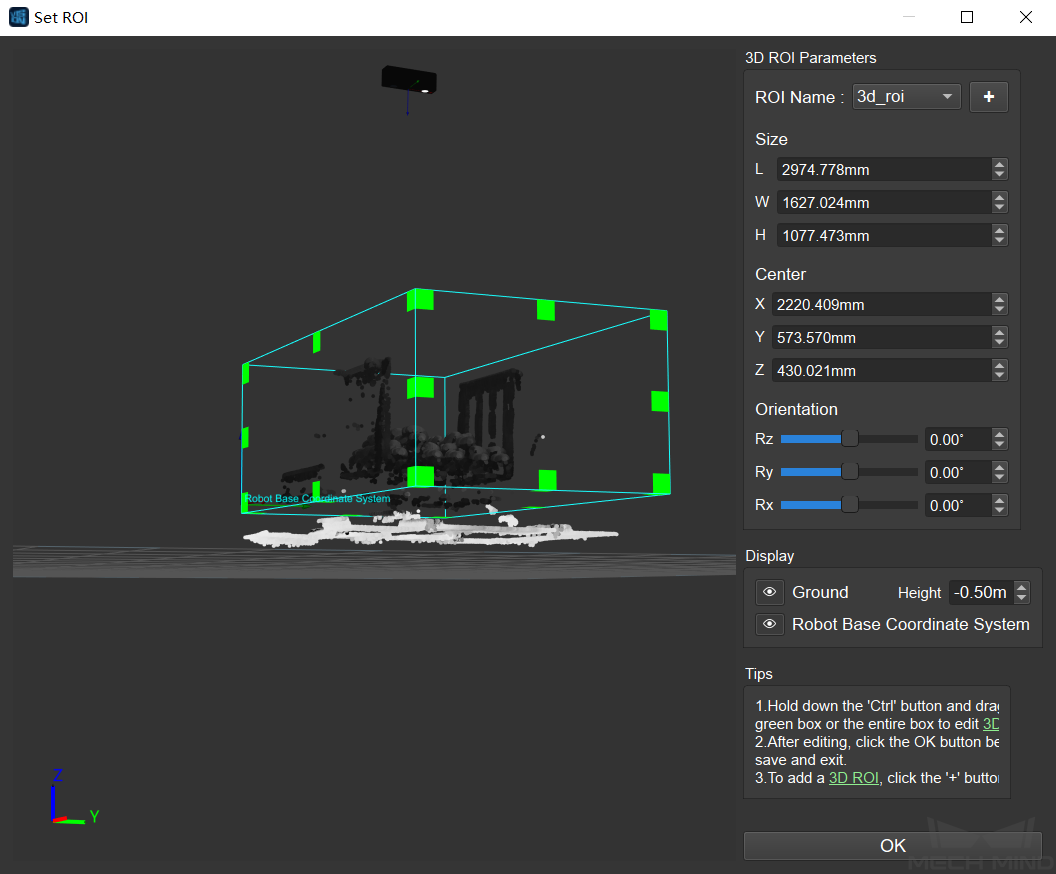This screenshot has height=874, width=1056.
Task: Increase Ground Height with up arrow
Action: 1021,587
